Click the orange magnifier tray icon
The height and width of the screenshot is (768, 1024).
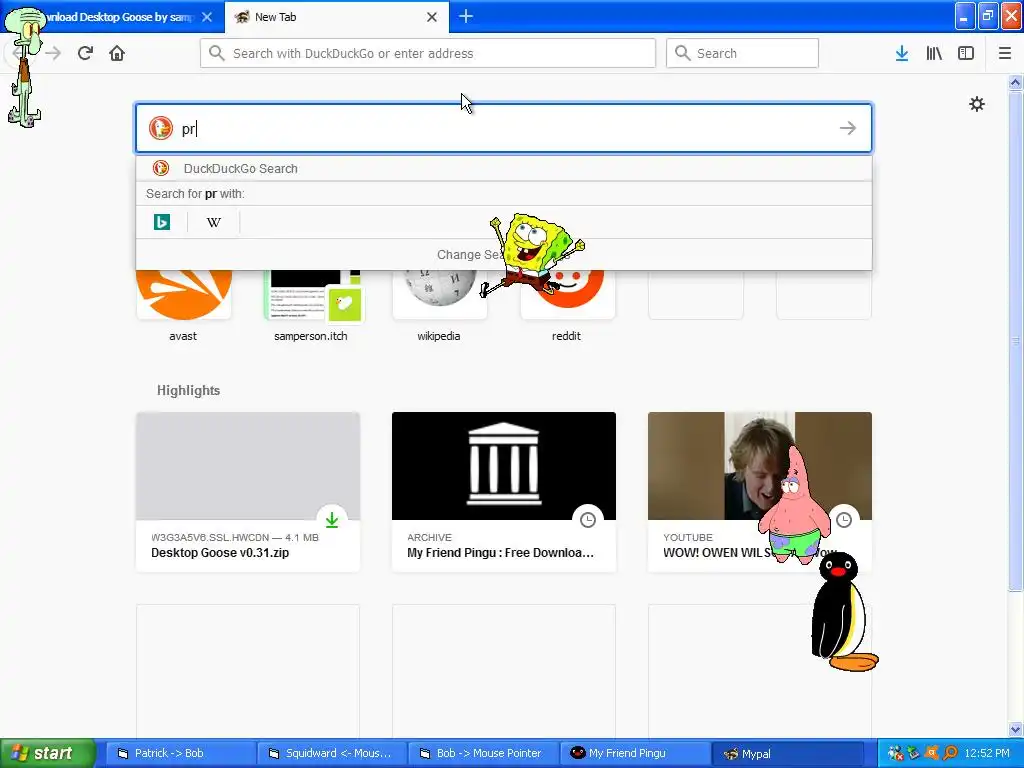click(x=950, y=753)
